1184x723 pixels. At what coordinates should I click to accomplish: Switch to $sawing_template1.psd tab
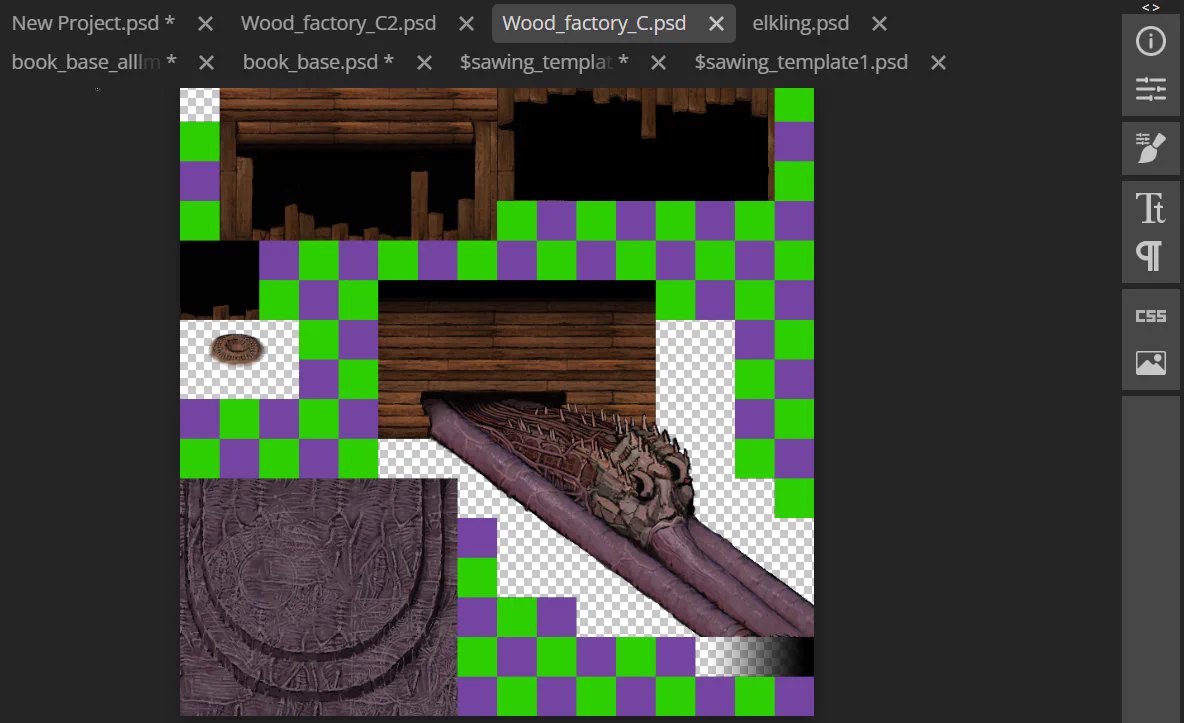pyautogui.click(x=800, y=62)
